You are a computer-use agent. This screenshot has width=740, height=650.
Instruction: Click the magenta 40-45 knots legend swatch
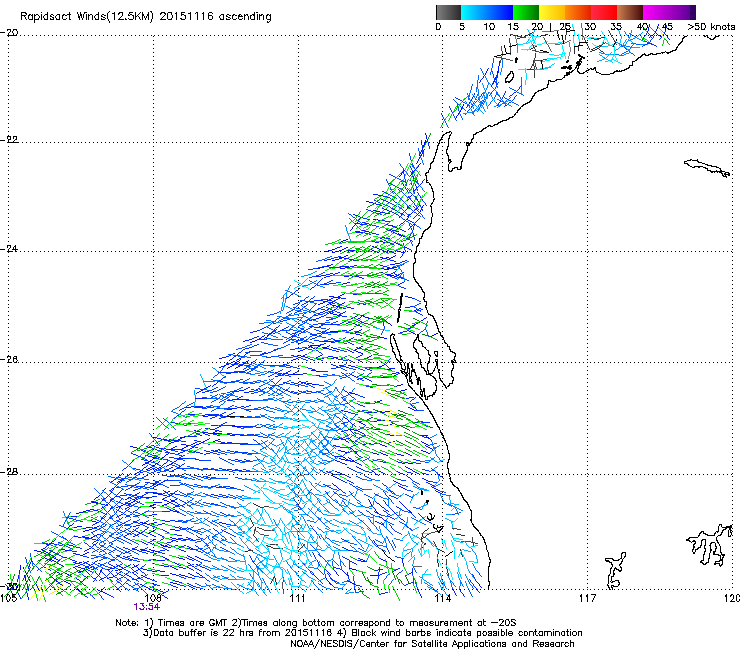tap(656, 12)
